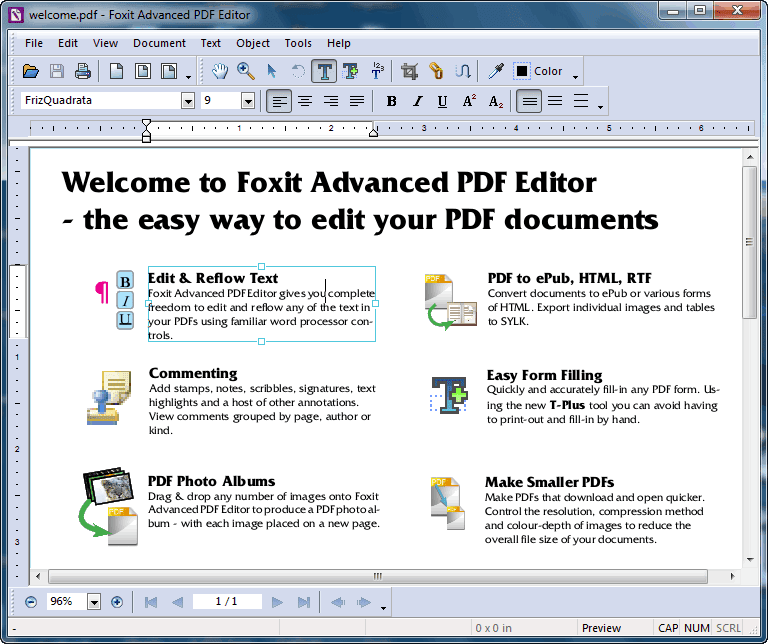
Task: Expand the navigation toolbar overflow arrow
Action: (x=383, y=608)
